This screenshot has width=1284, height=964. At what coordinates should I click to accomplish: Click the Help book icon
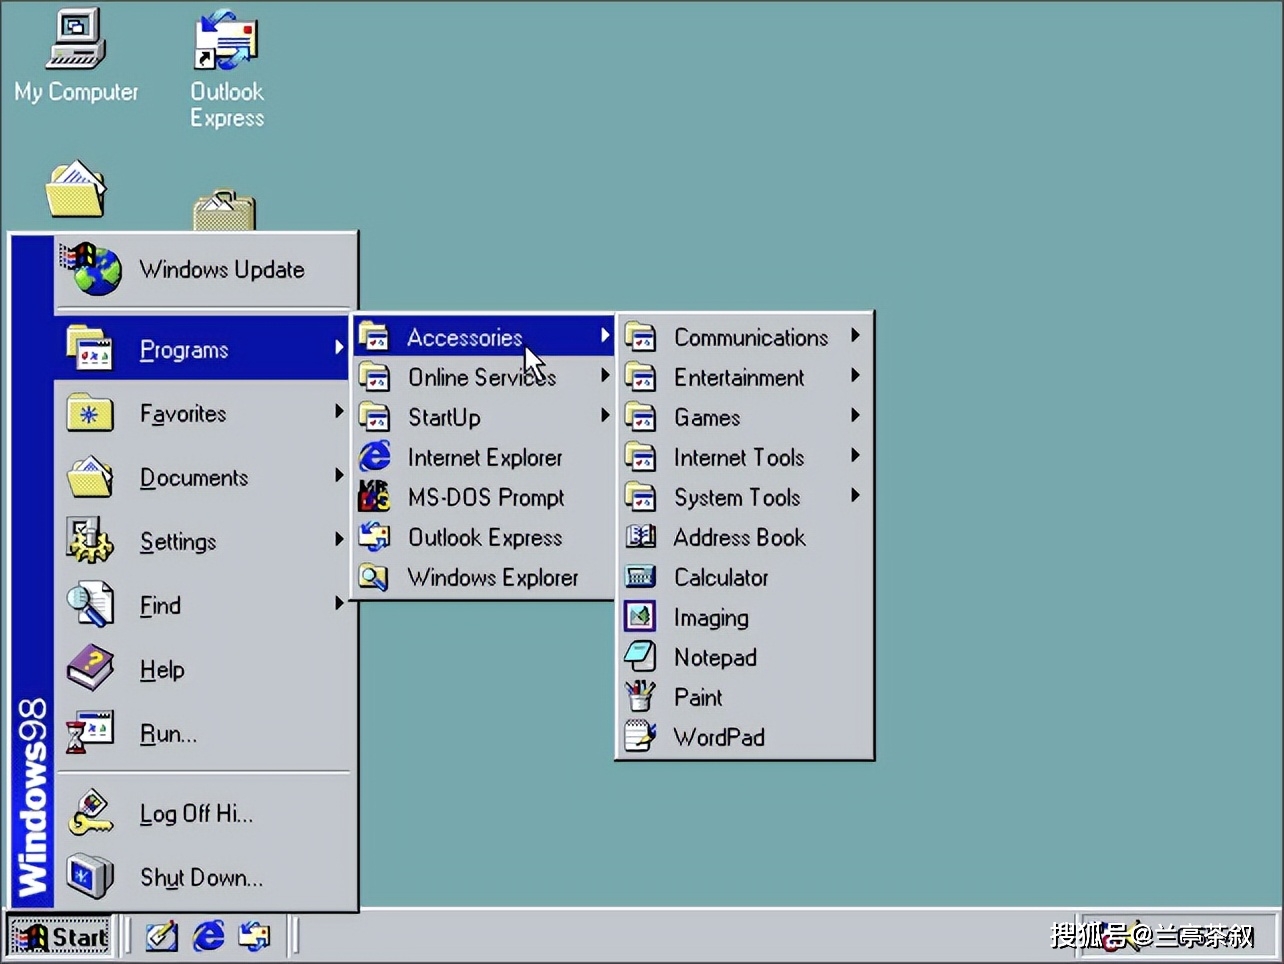pos(89,668)
